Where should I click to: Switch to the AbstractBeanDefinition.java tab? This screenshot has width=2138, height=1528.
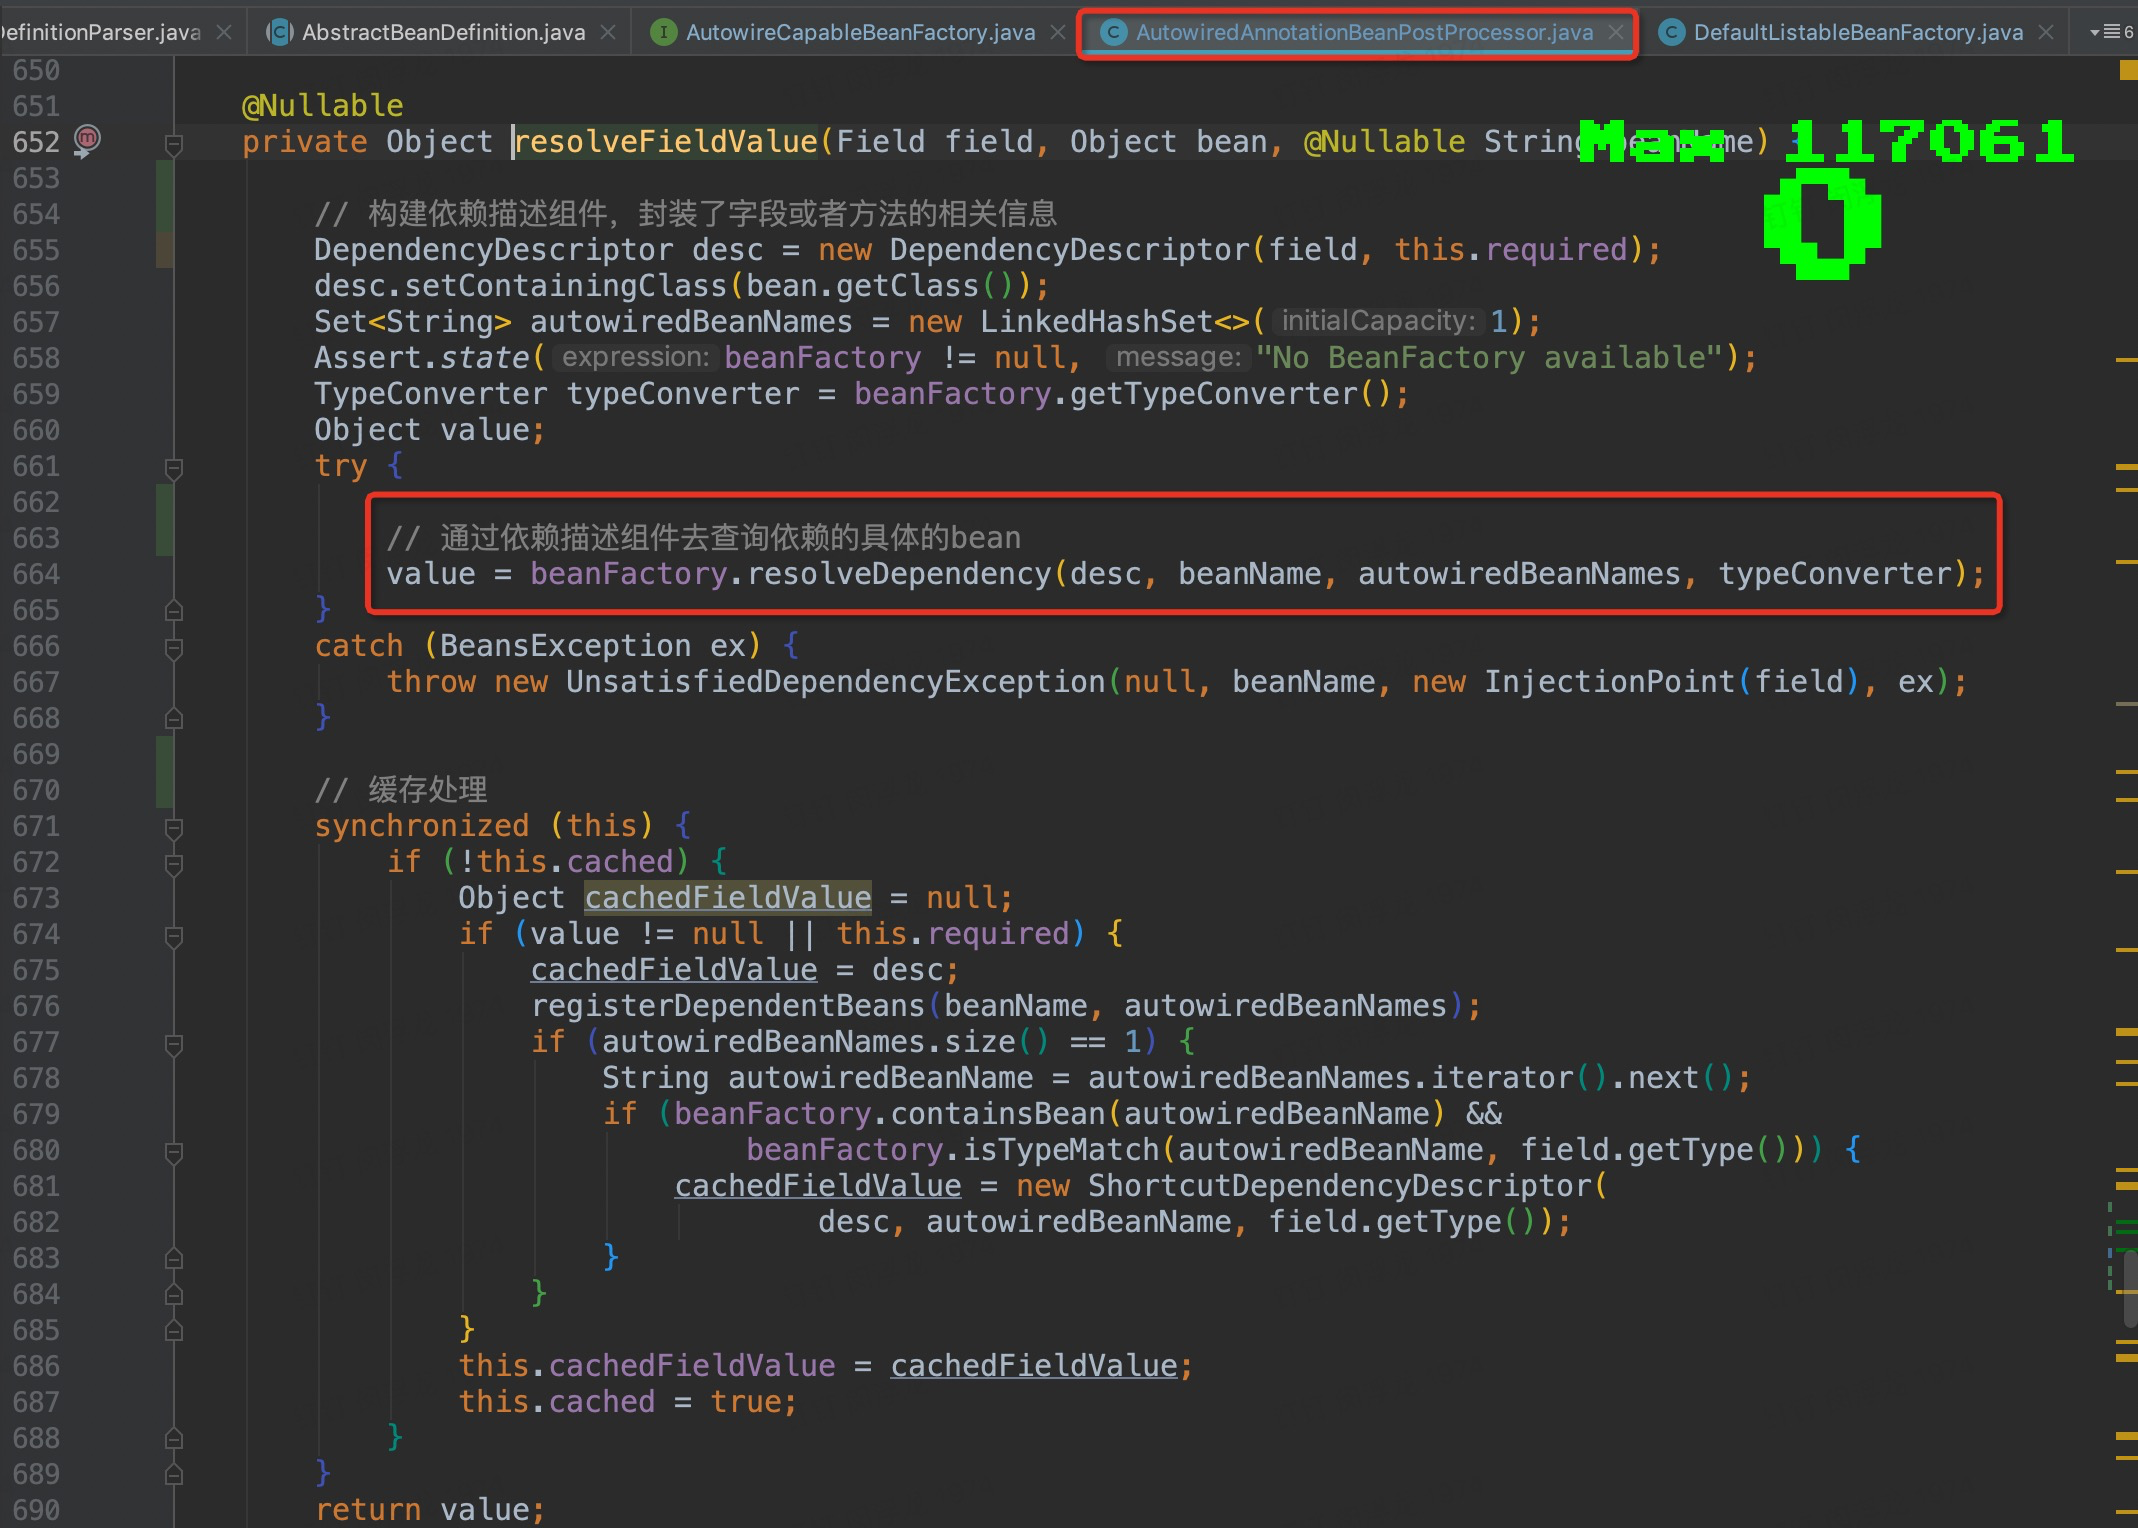tap(443, 33)
